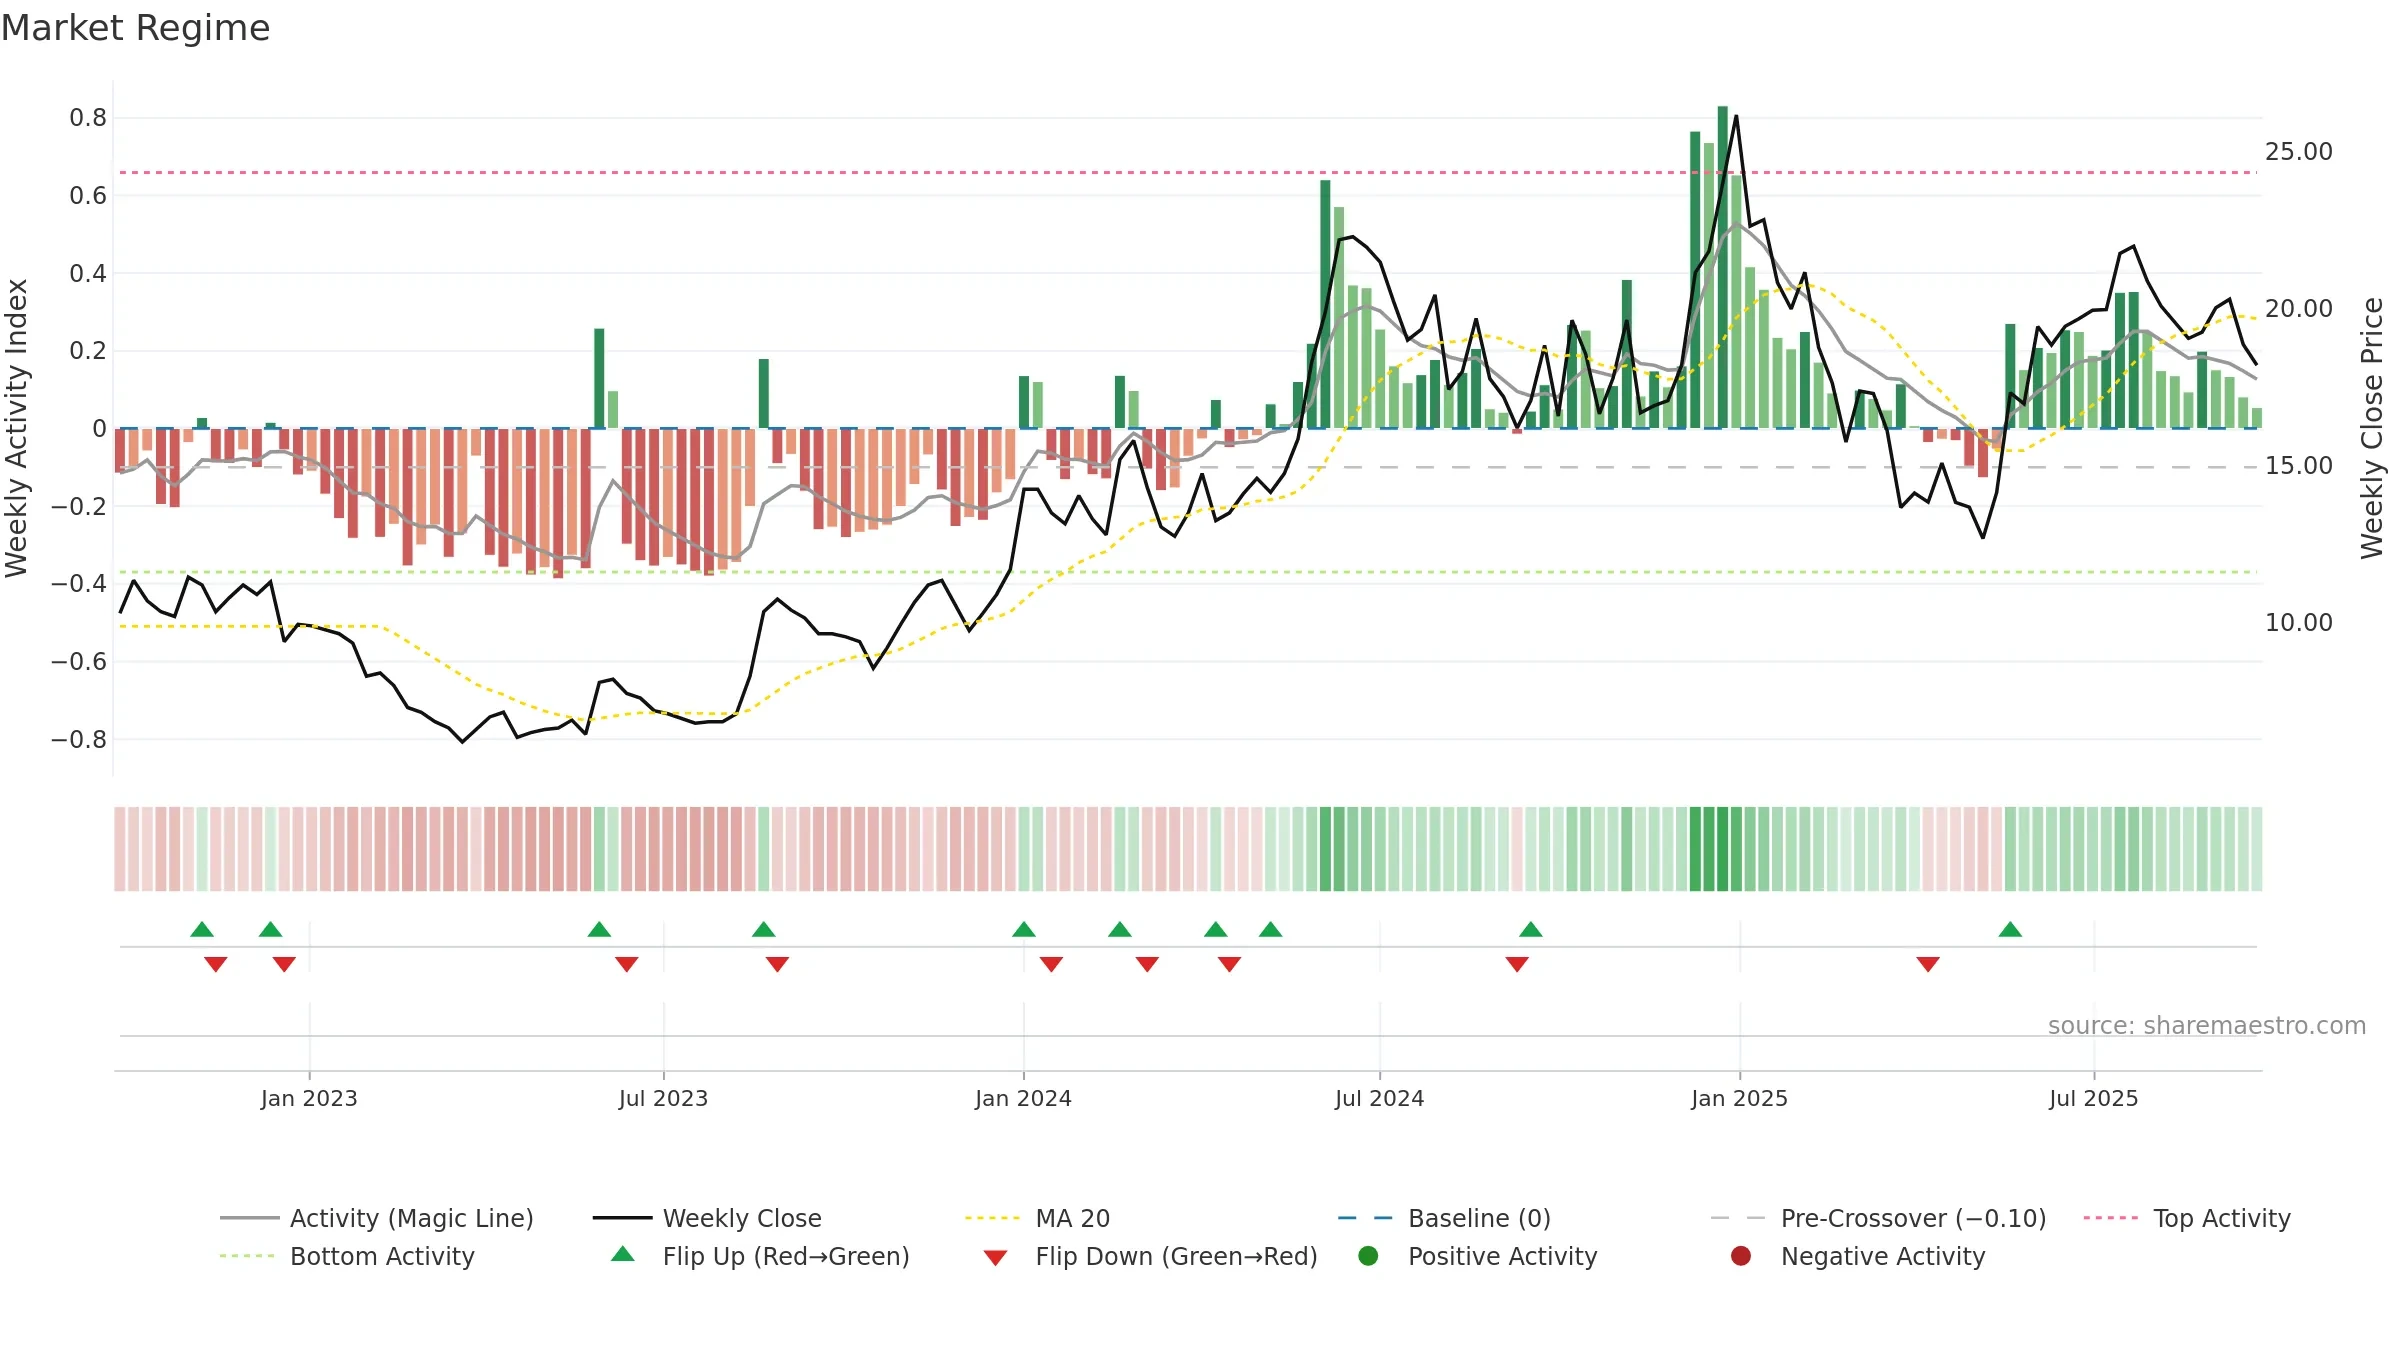The height and width of the screenshot is (1350, 2400).
Task: Click the Weekly Close Price axis title
Action: [2372, 428]
